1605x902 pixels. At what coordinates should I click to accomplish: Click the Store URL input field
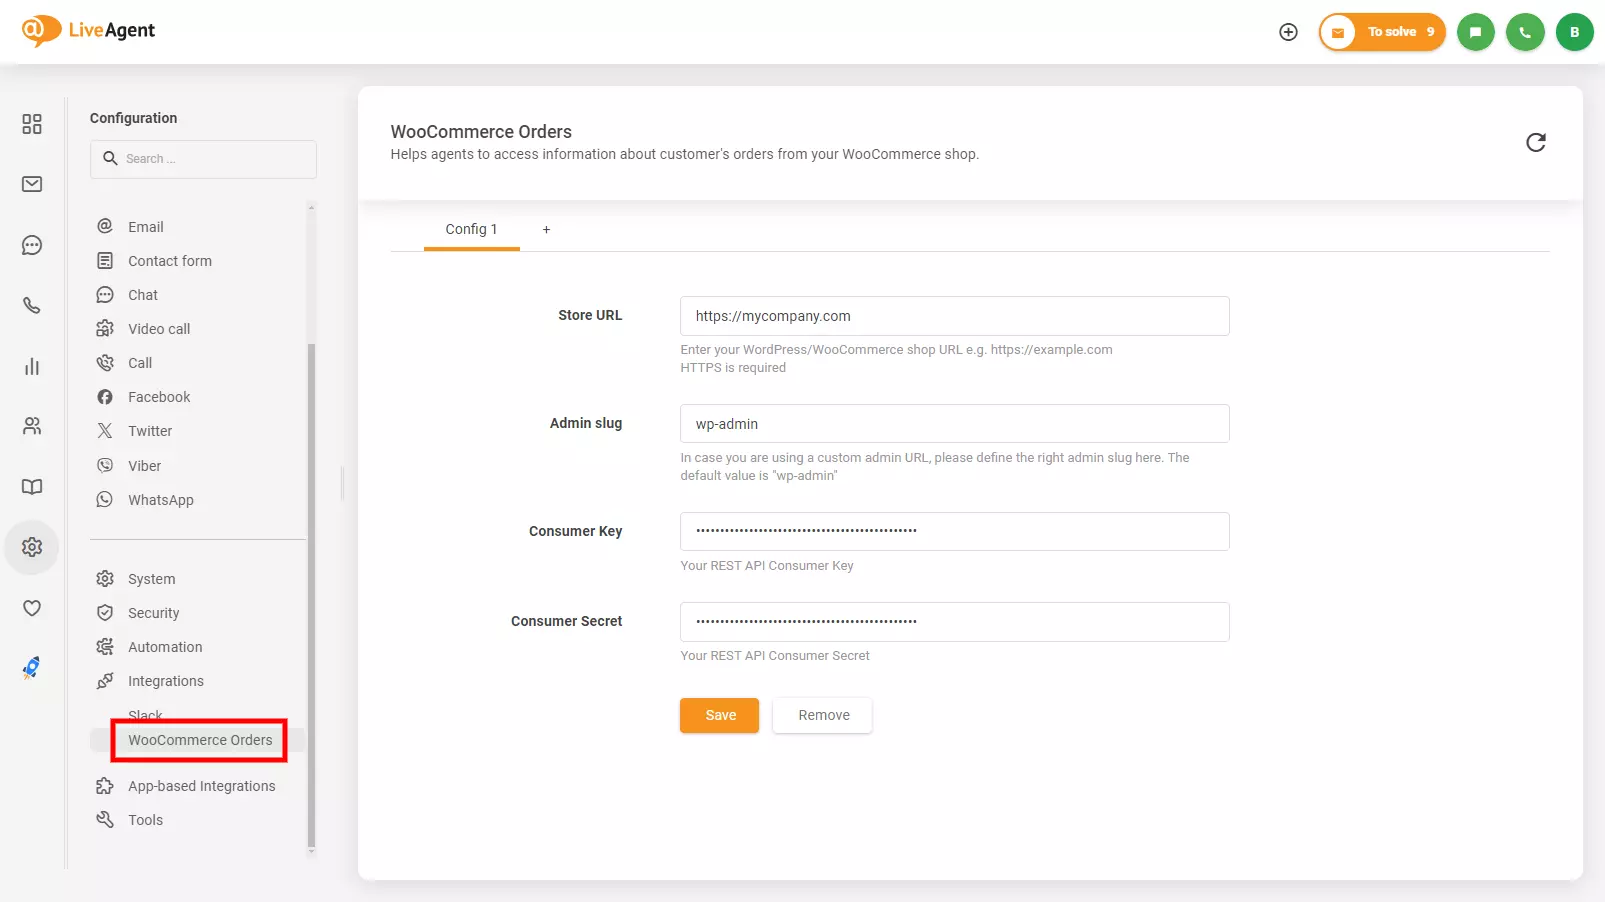click(954, 316)
